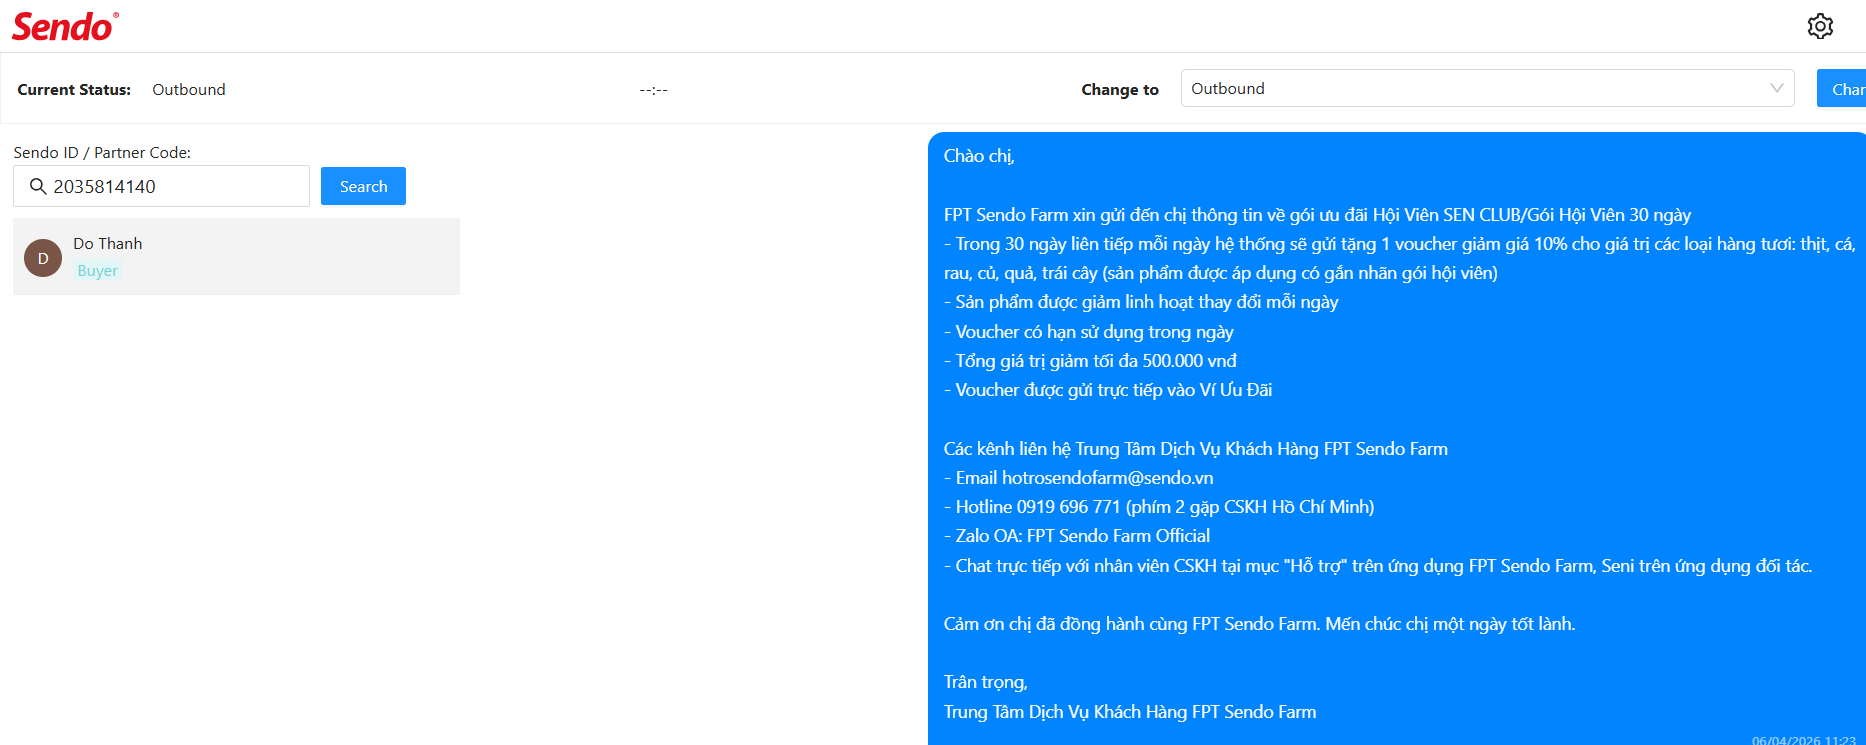This screenshot has height=745, width=1866.
Task: Click the magnifier icon in the ID field
Action: (x=38, y=186)
